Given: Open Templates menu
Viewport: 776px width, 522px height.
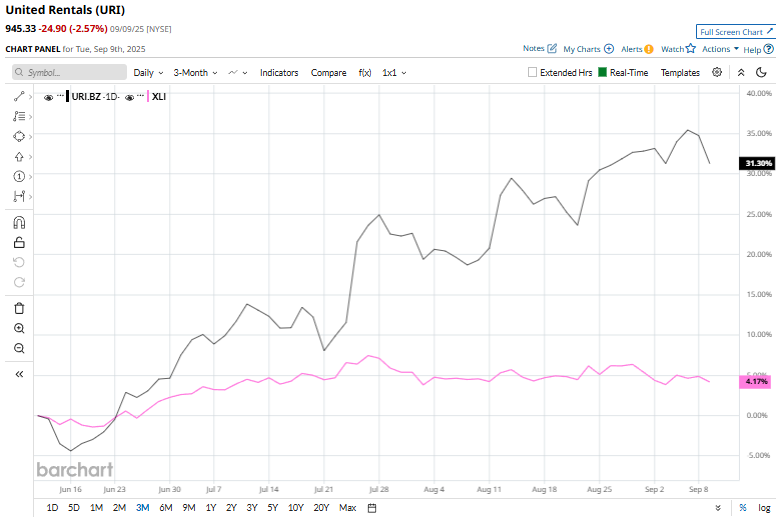Looking at the screenshot, I should coord(680,73).
